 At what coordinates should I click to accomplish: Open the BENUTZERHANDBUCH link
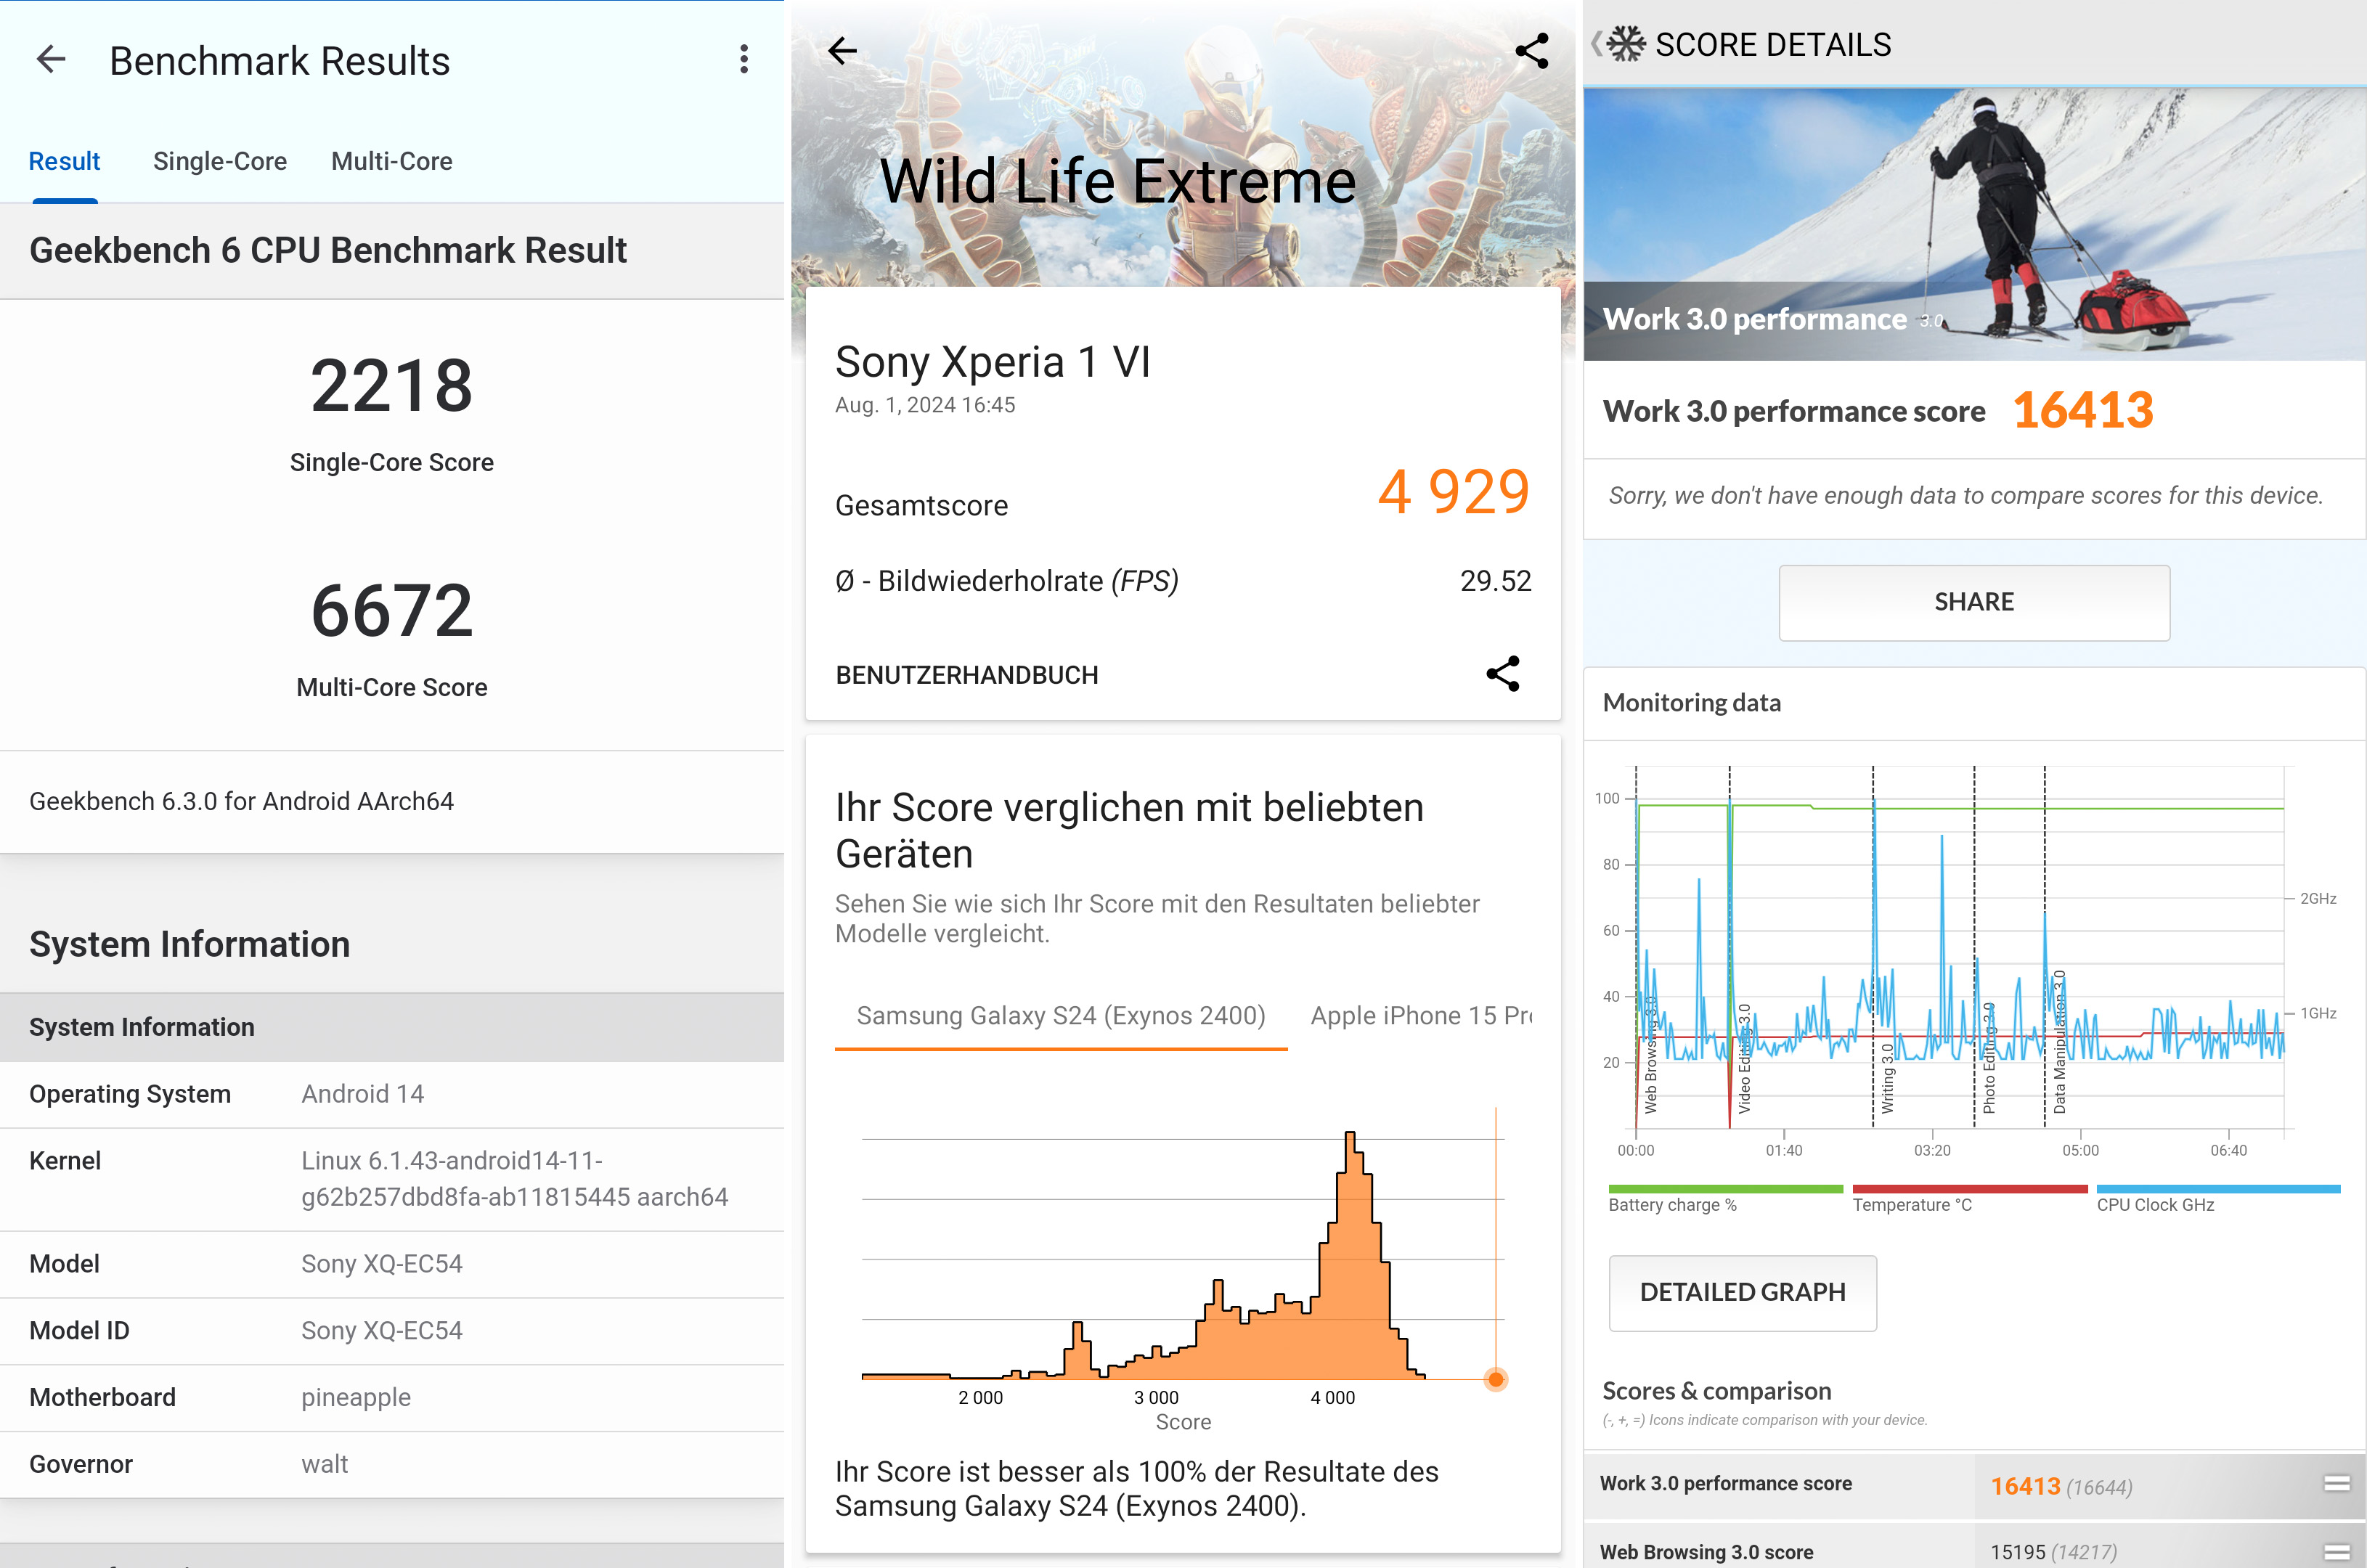tap(966, 675)
